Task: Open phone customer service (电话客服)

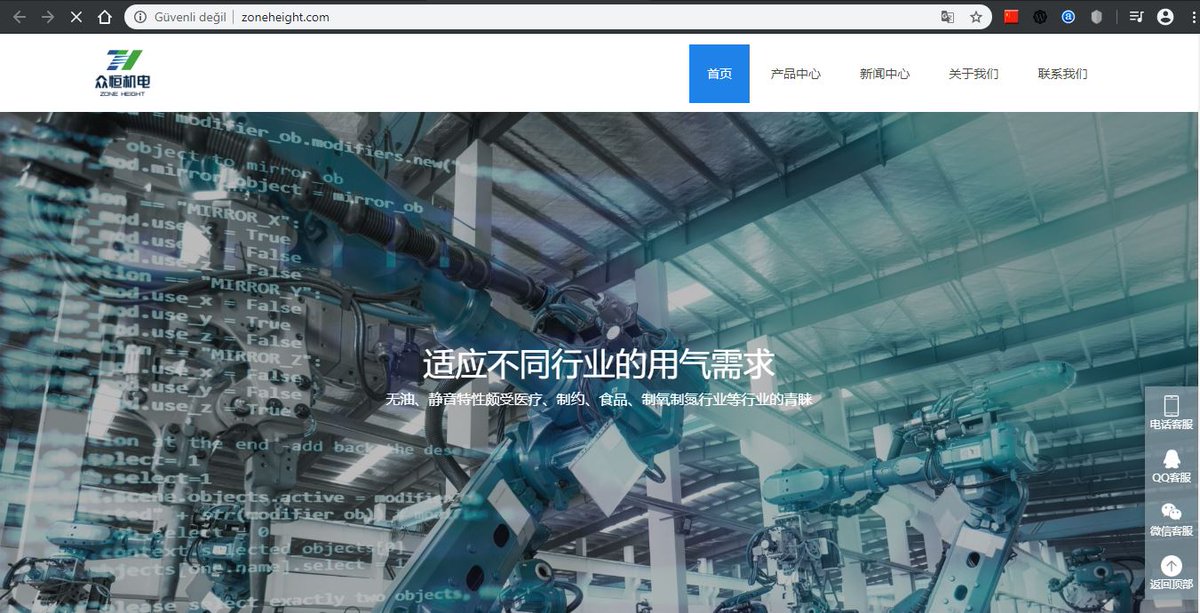Action: point(1172,413)
